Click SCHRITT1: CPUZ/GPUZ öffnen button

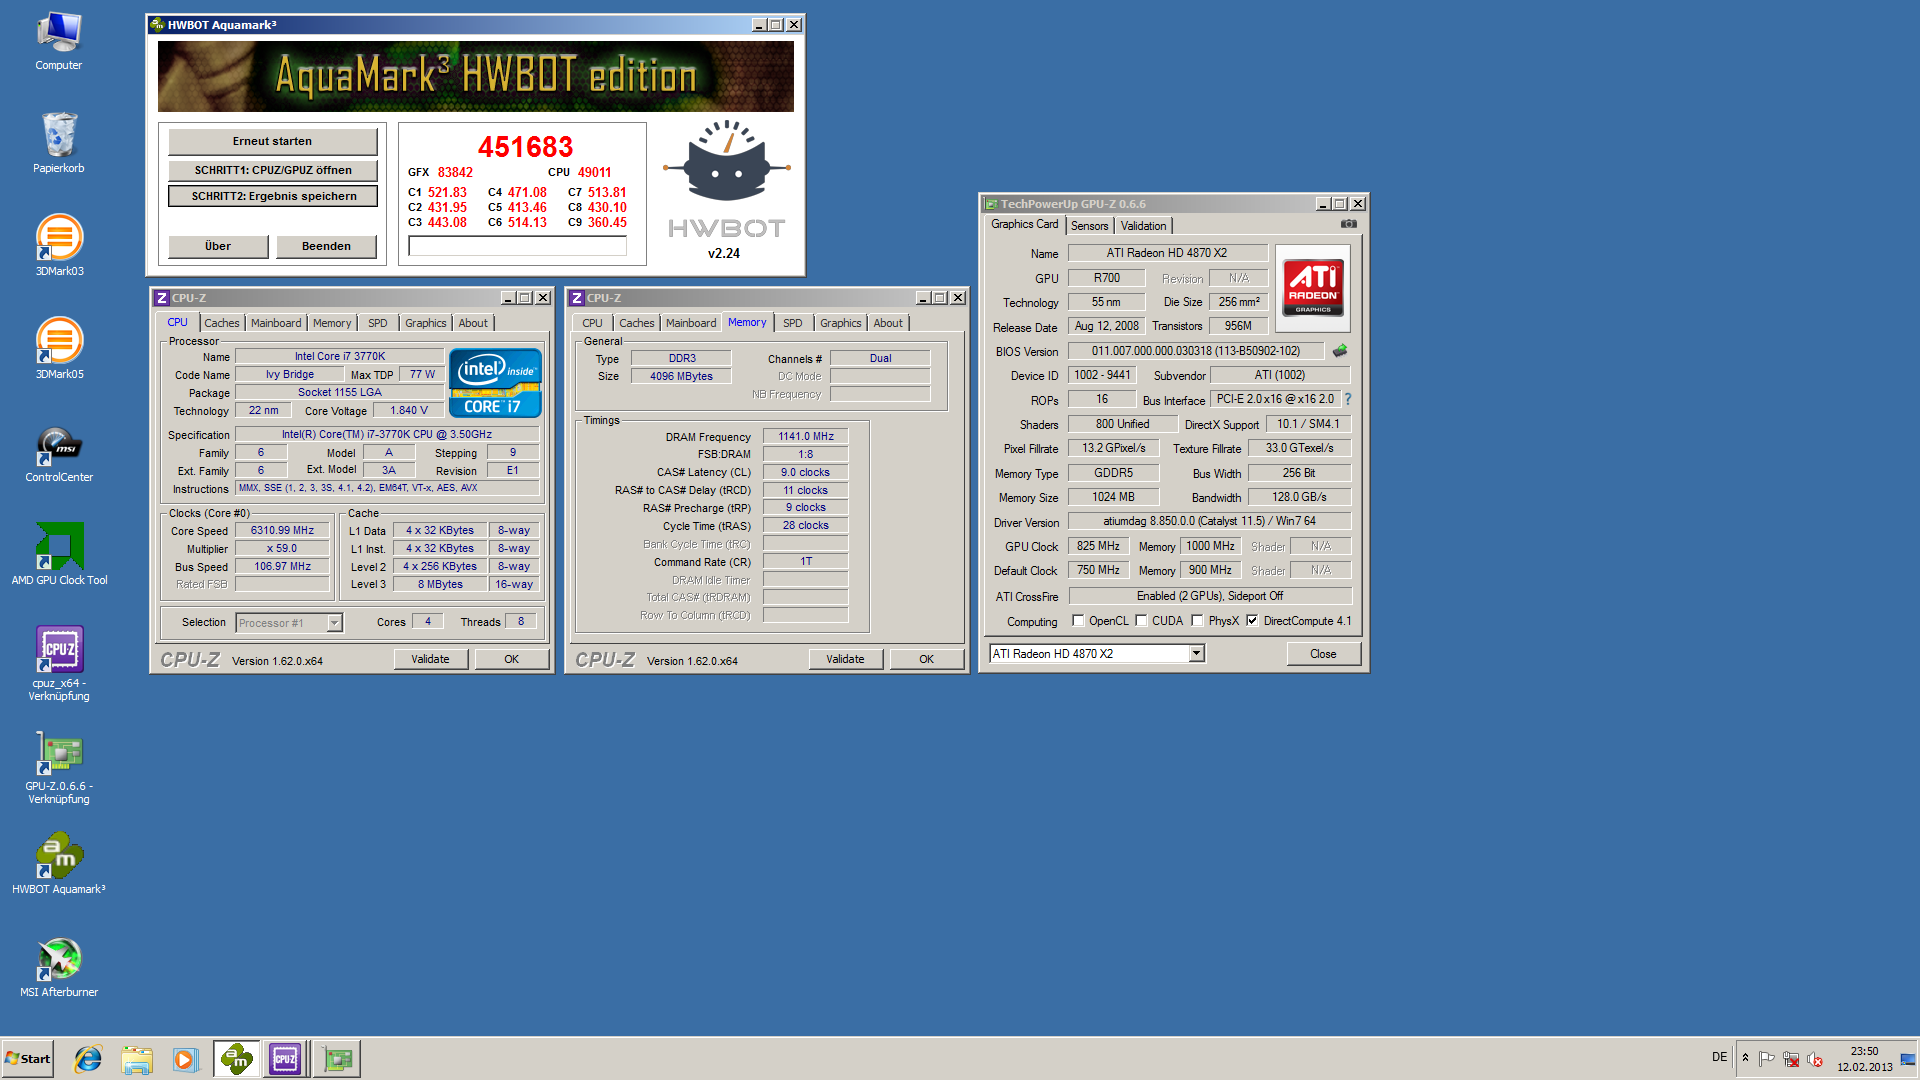point(273,170)
